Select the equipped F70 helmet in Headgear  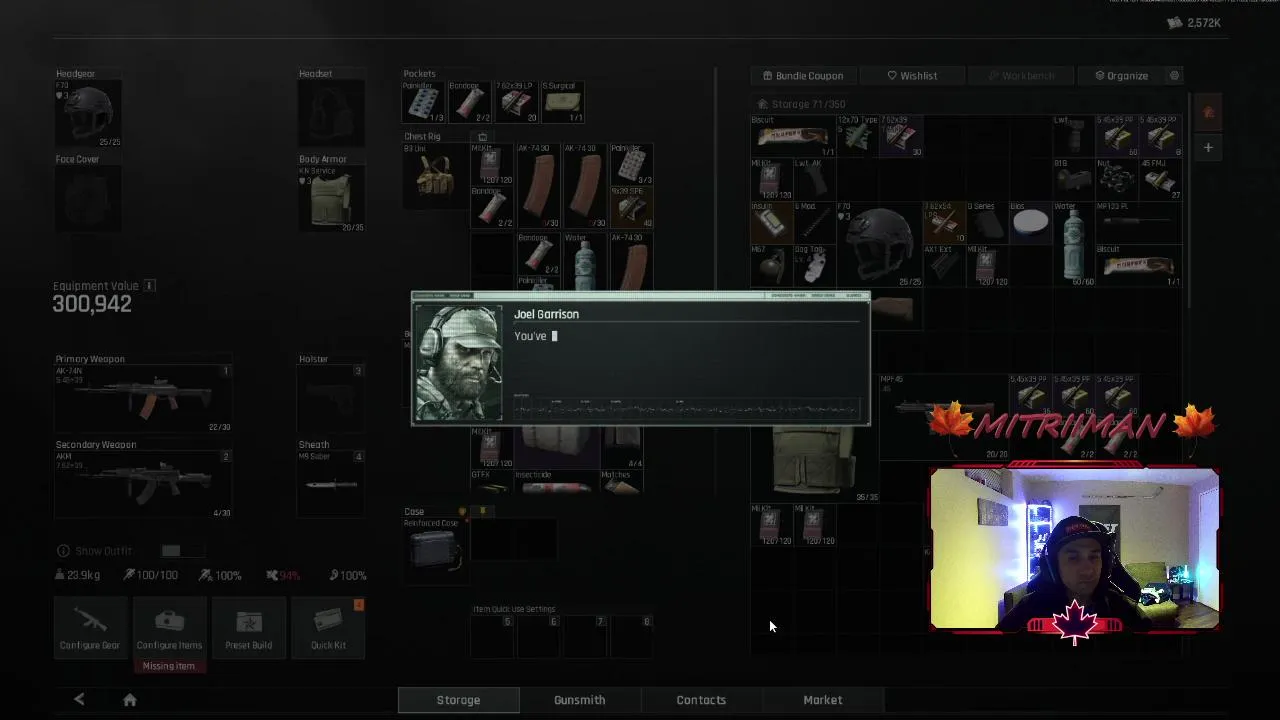point(88,114)
